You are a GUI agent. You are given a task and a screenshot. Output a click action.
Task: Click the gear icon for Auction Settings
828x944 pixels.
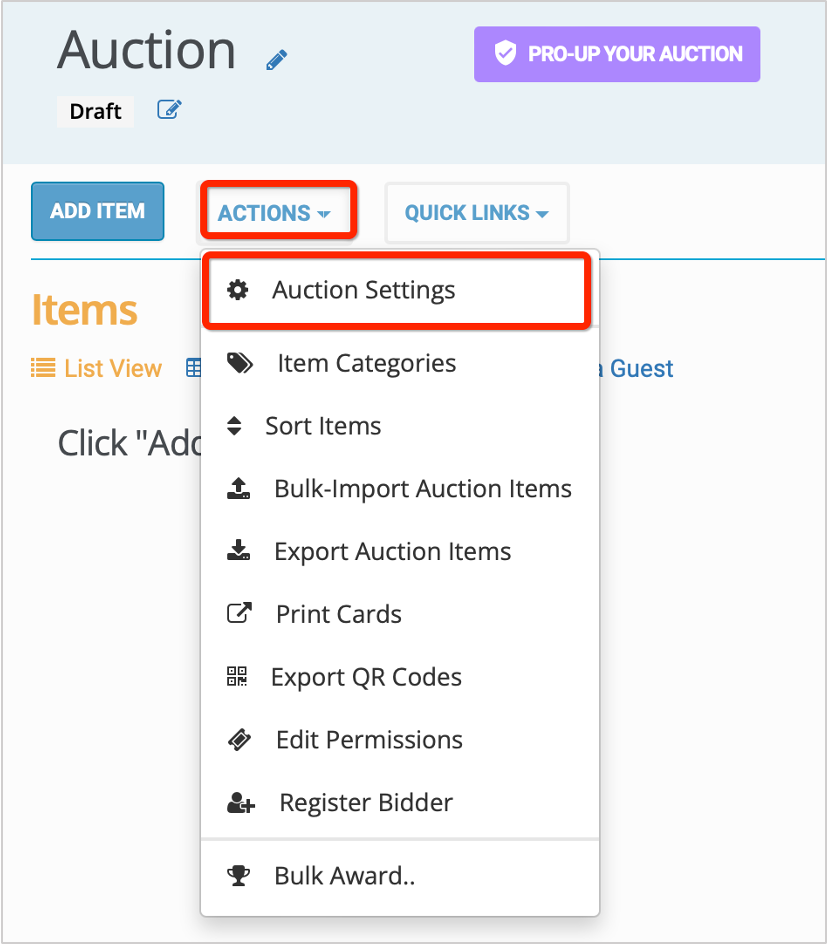[238, 290]
